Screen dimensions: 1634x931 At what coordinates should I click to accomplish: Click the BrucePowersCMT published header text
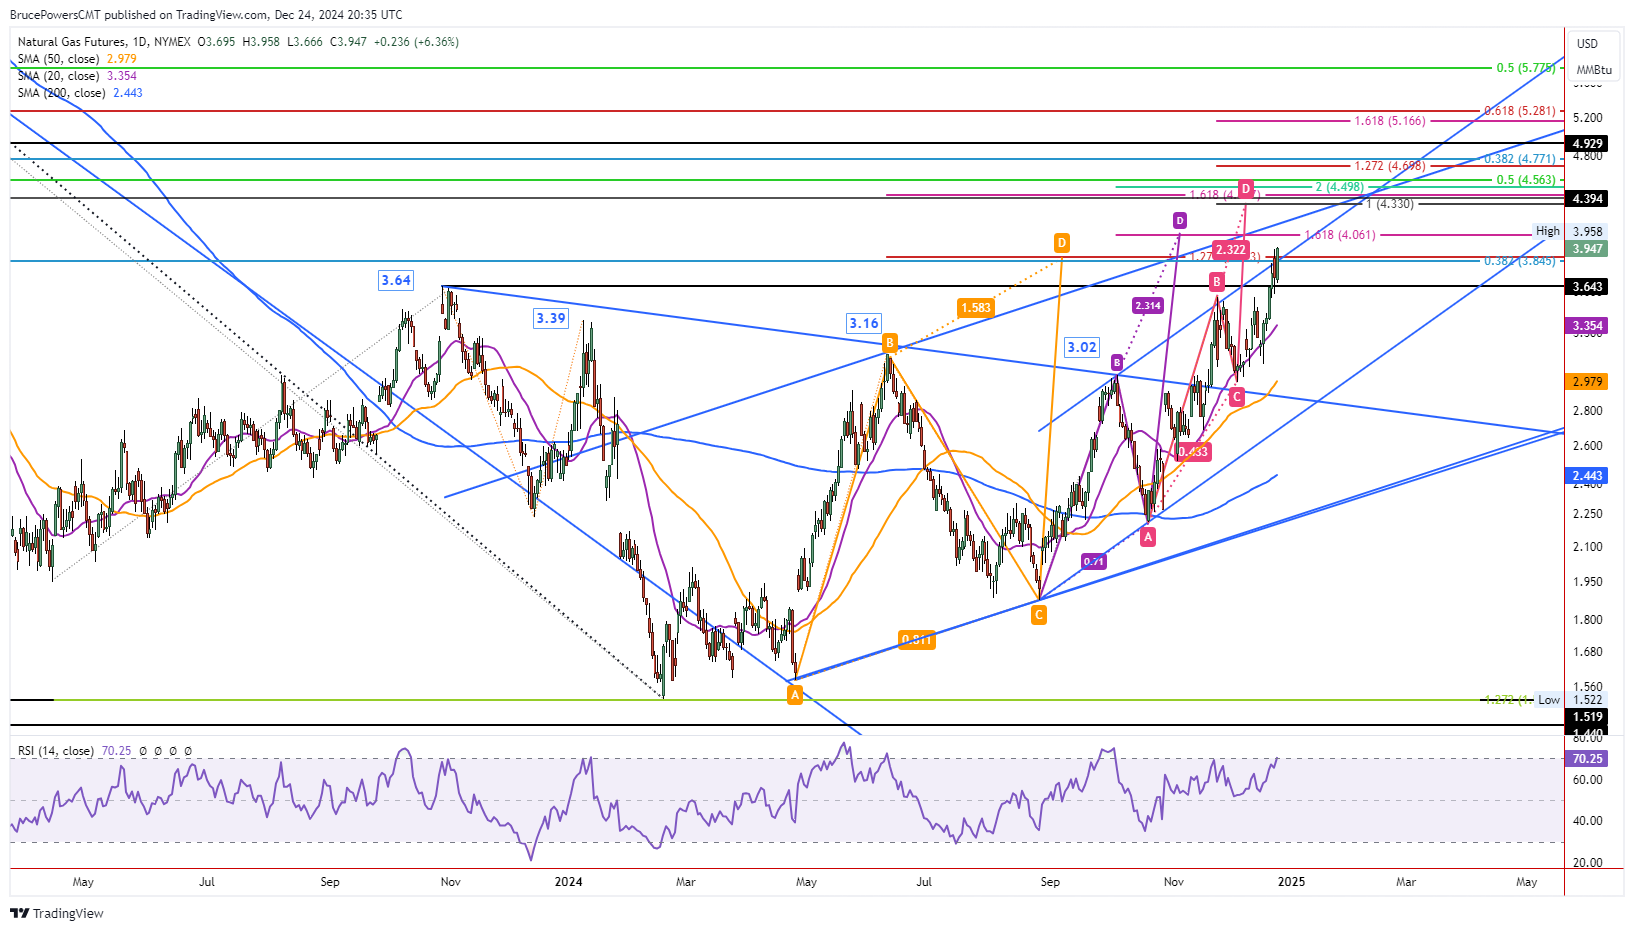pyautogui.click(x=206, y=15)
